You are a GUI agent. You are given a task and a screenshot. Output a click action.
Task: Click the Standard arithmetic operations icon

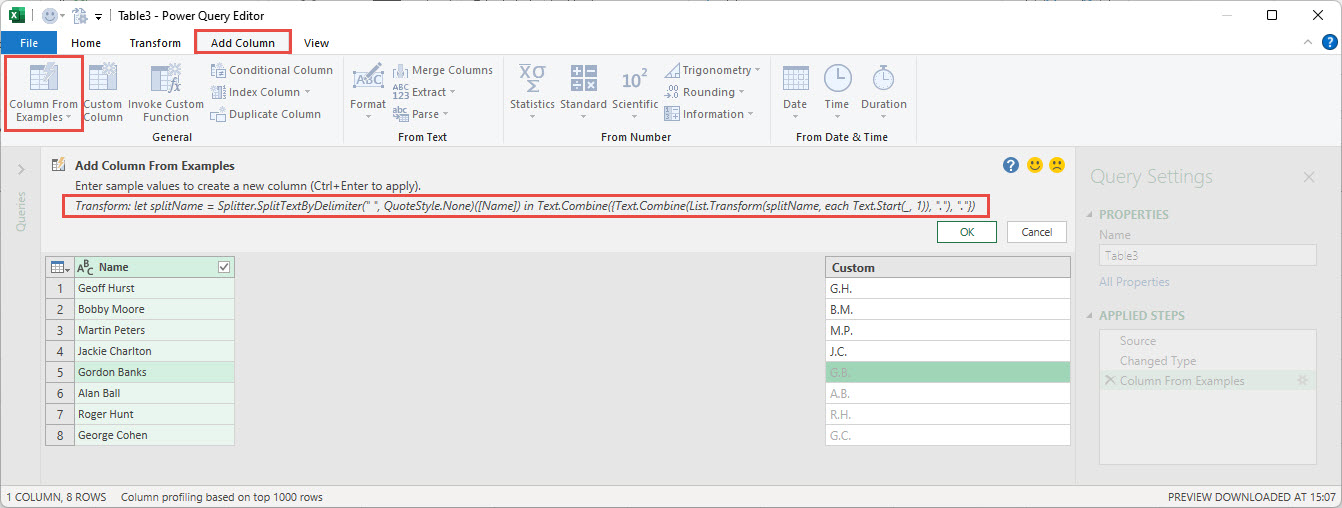coord(583,79)
